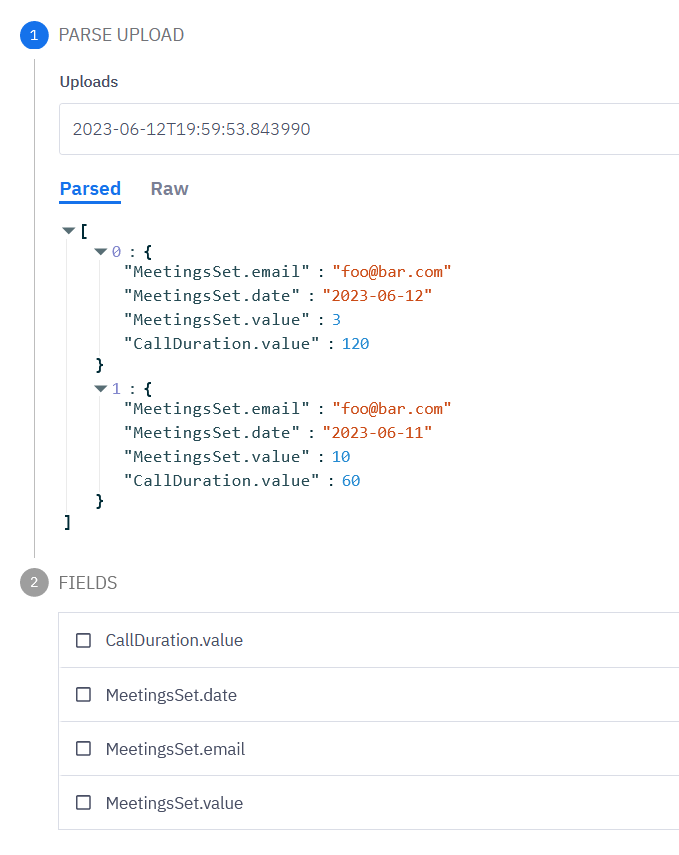Click the CallDuration value 120 in item 0

coord(355,344)
